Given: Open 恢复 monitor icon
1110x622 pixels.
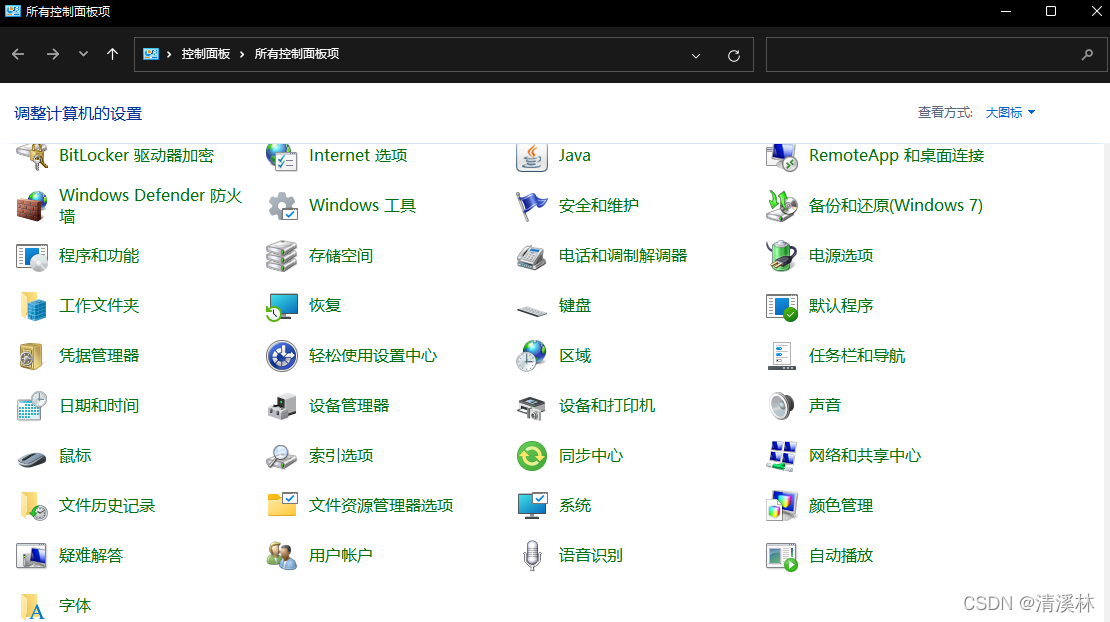Looking at the screenshot, I should (282, 306).
